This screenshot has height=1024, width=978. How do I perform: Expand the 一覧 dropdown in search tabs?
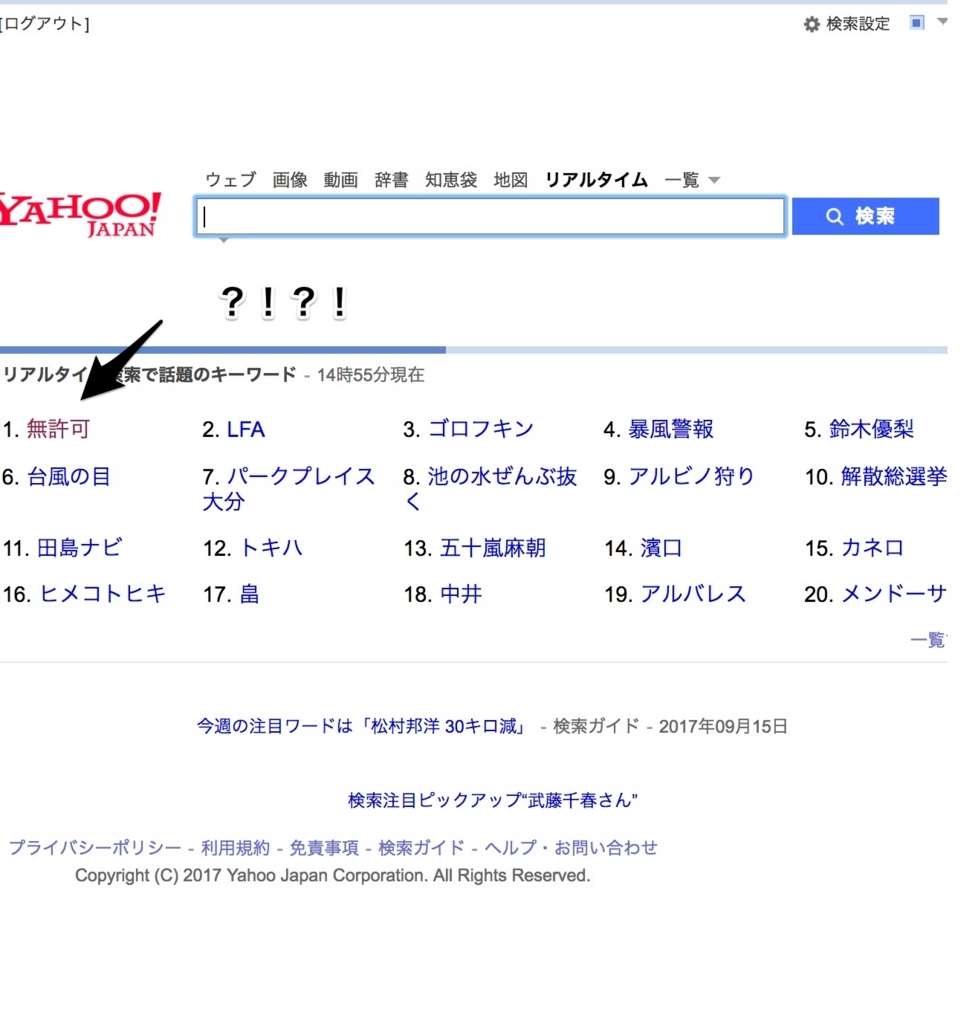[692, 180]
